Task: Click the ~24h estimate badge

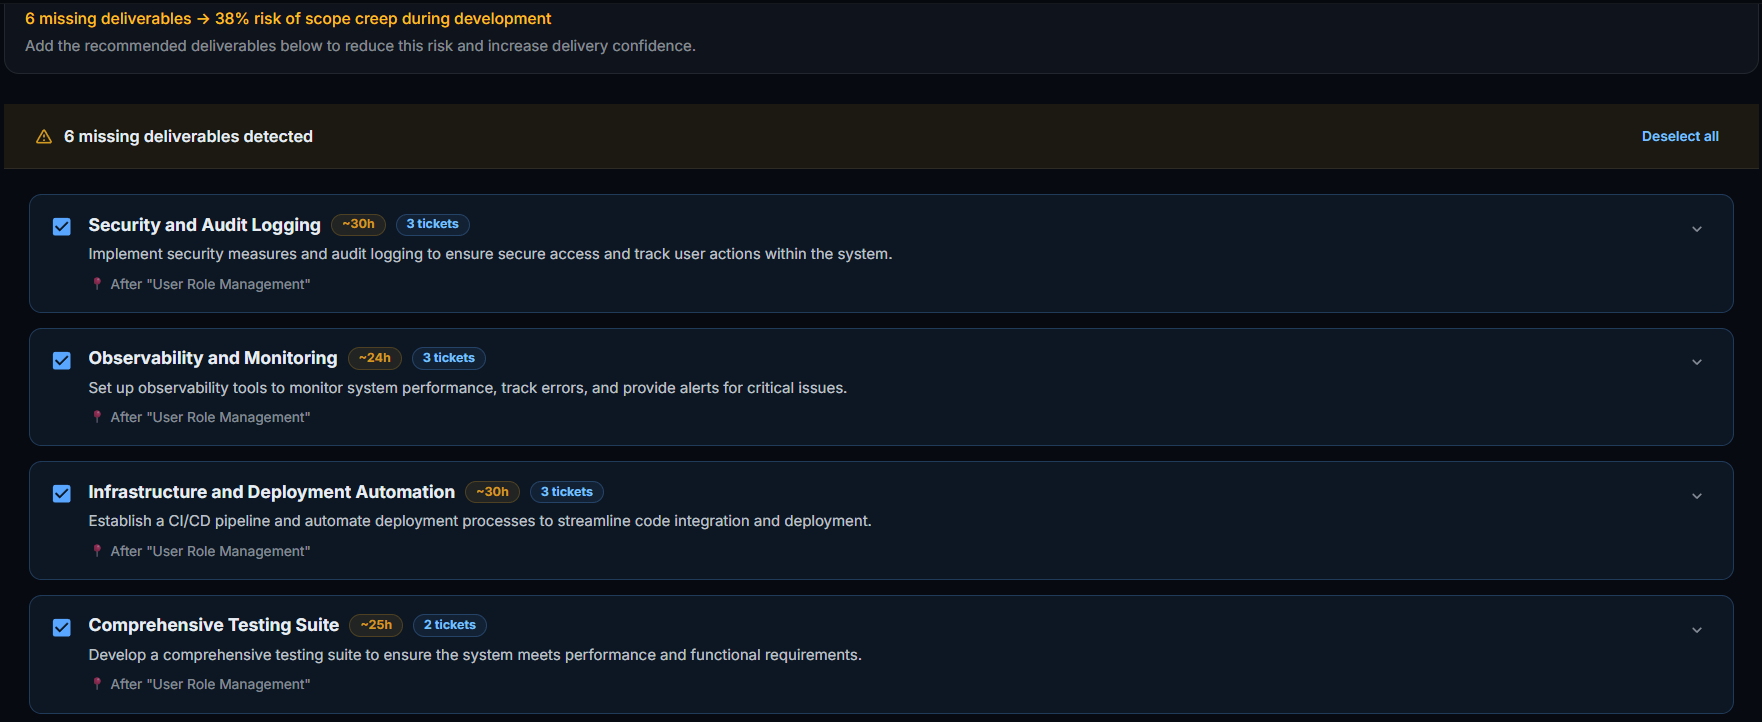Action: 375,358
